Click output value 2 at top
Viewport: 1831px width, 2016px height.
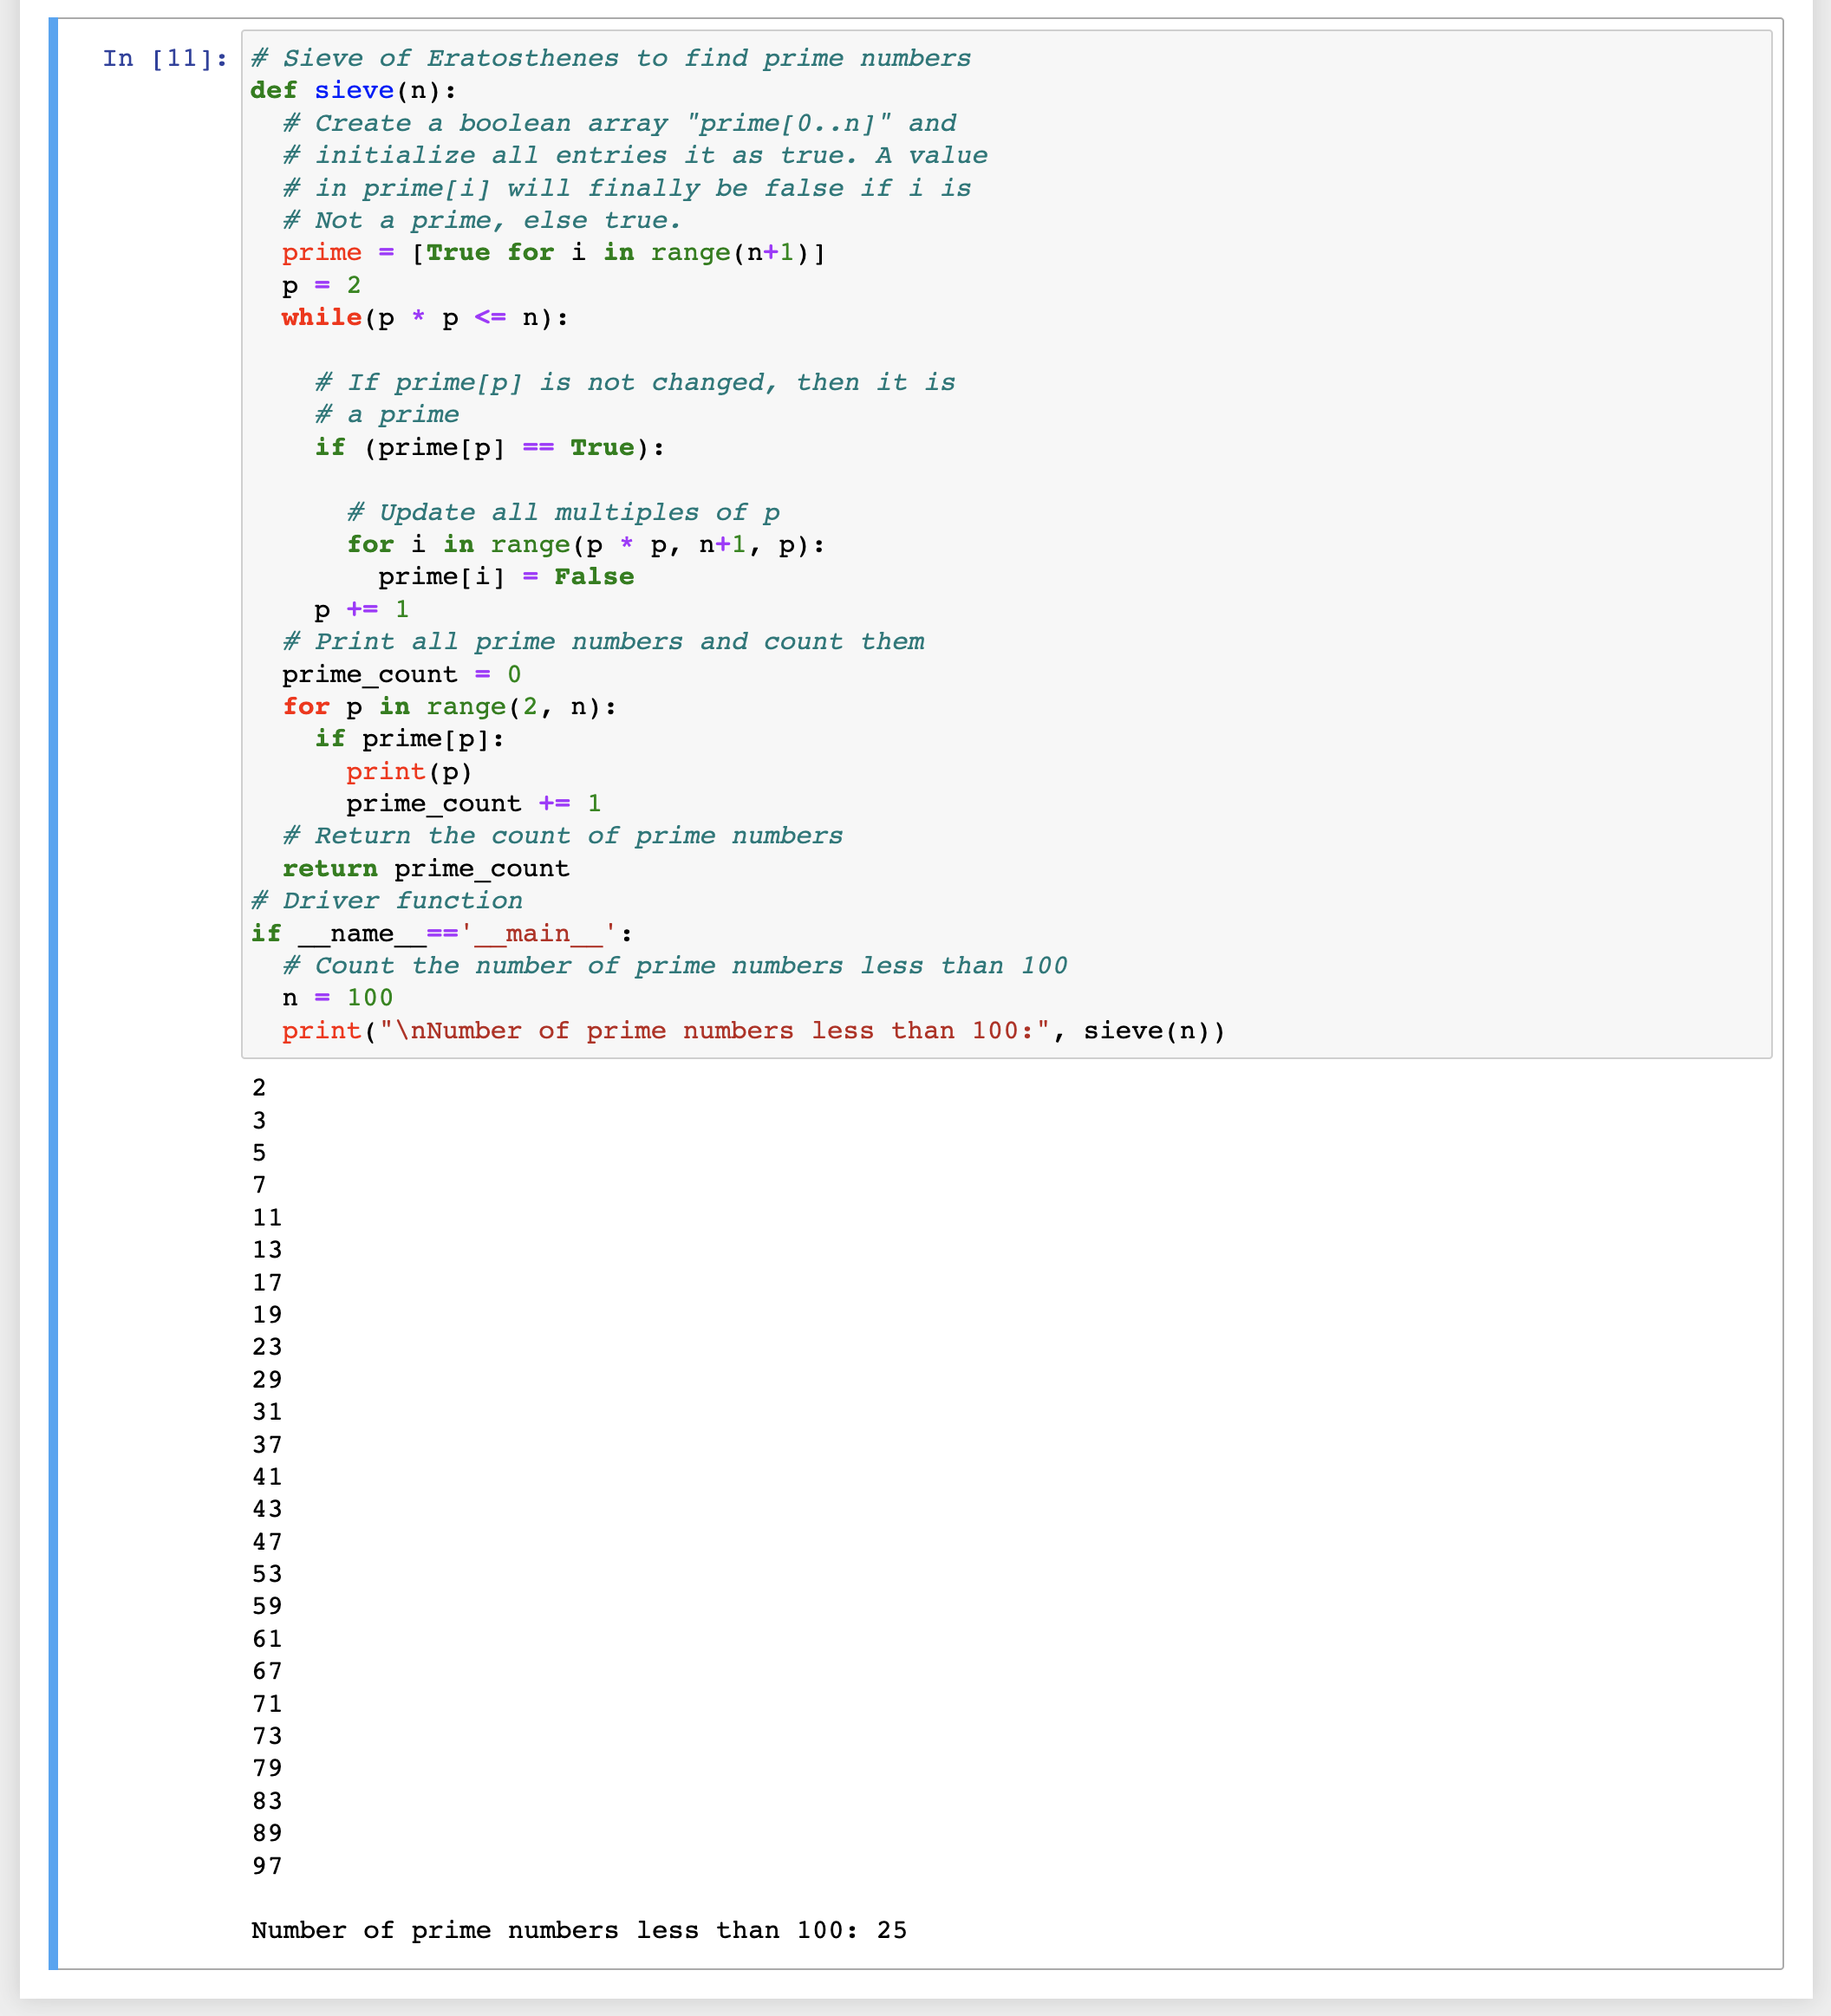[x=259, y=1088]
